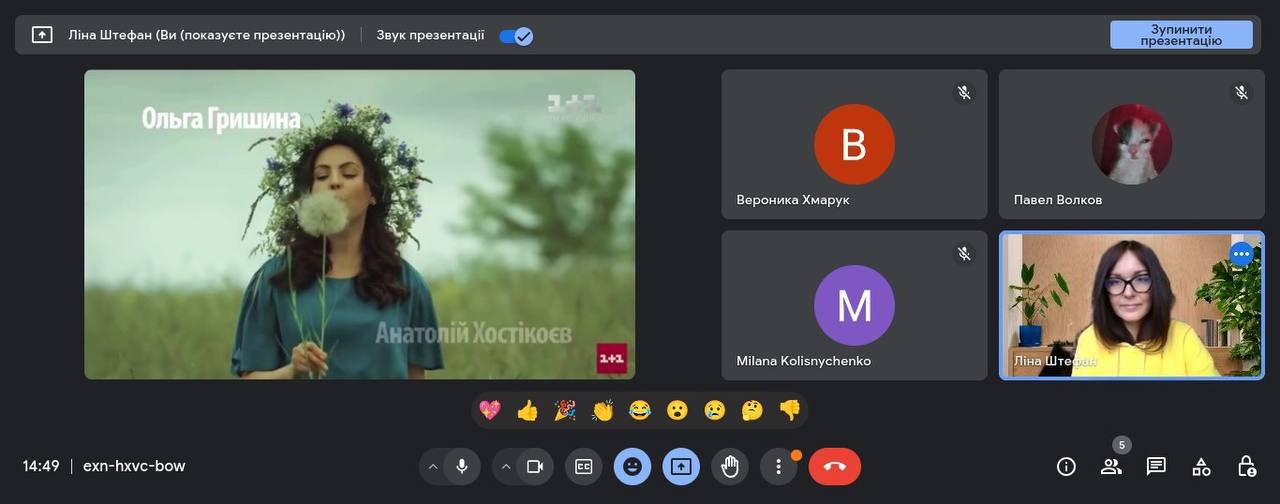Image resolution: width=1280 pixels, height=504 pixels.
Task: Turn off the presentation audio switch
Action: pyautogui.click(x=516, y=36)
